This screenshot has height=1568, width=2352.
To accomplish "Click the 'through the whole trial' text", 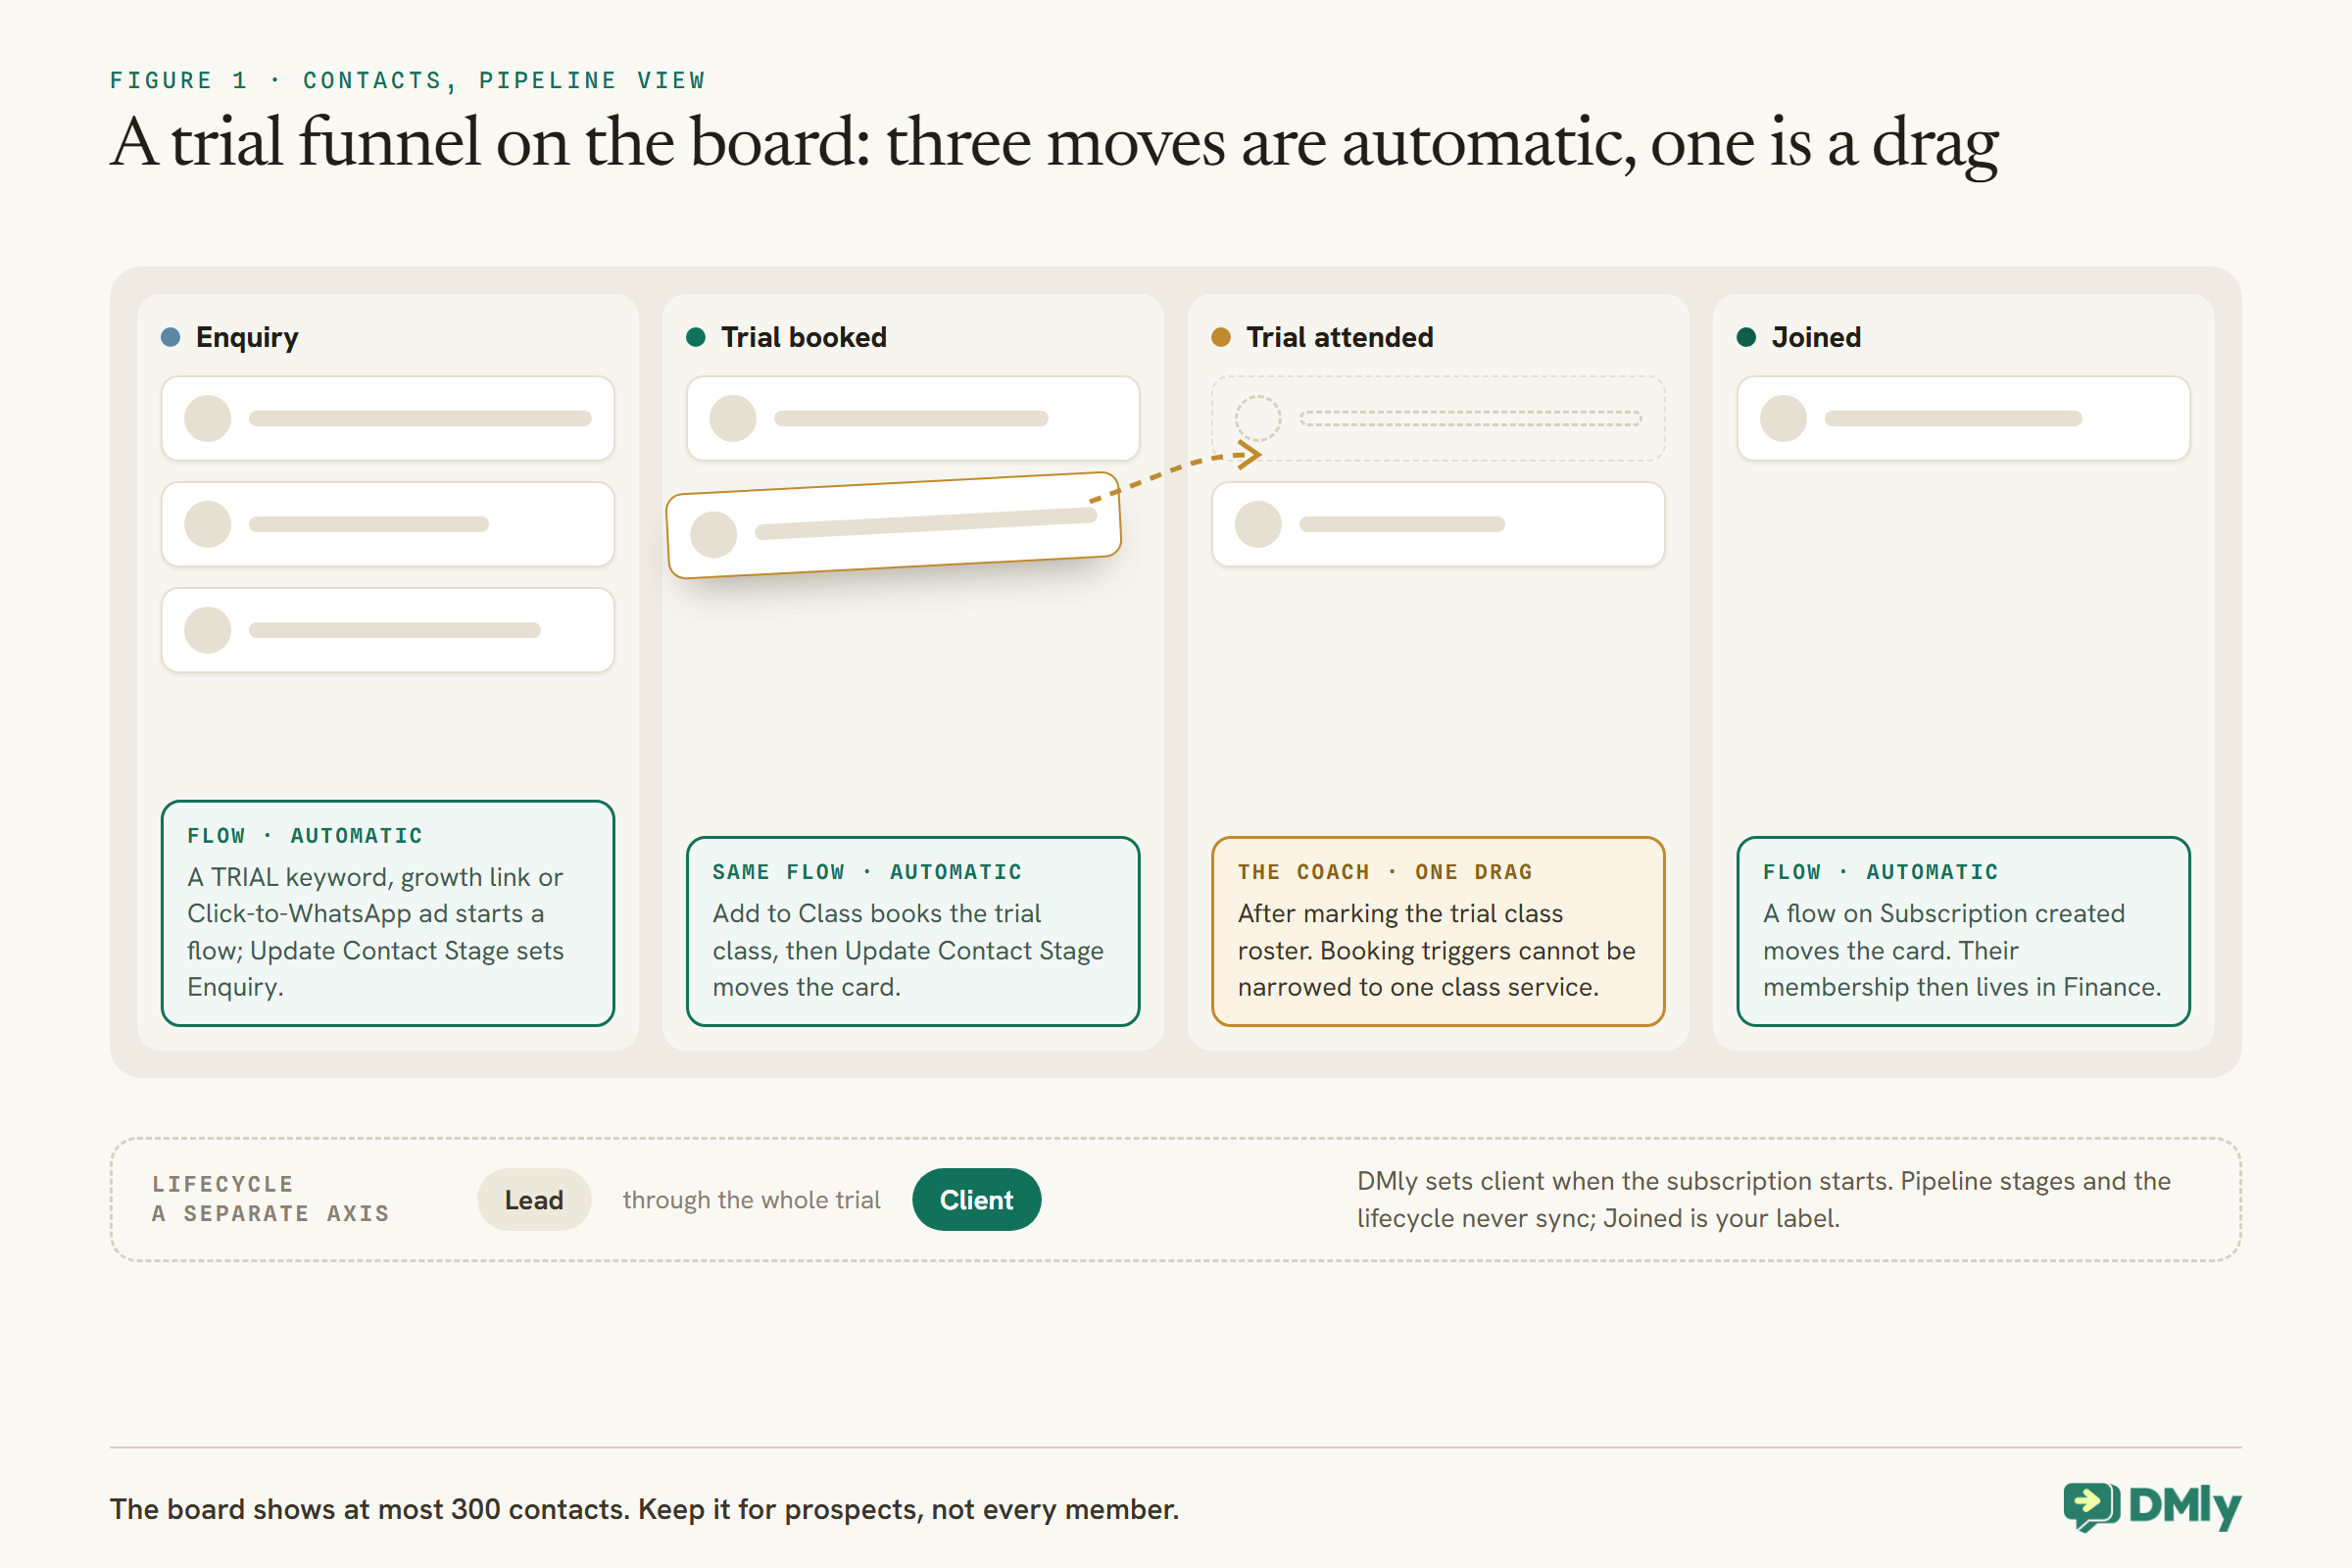I will (x=752, y=1199).
